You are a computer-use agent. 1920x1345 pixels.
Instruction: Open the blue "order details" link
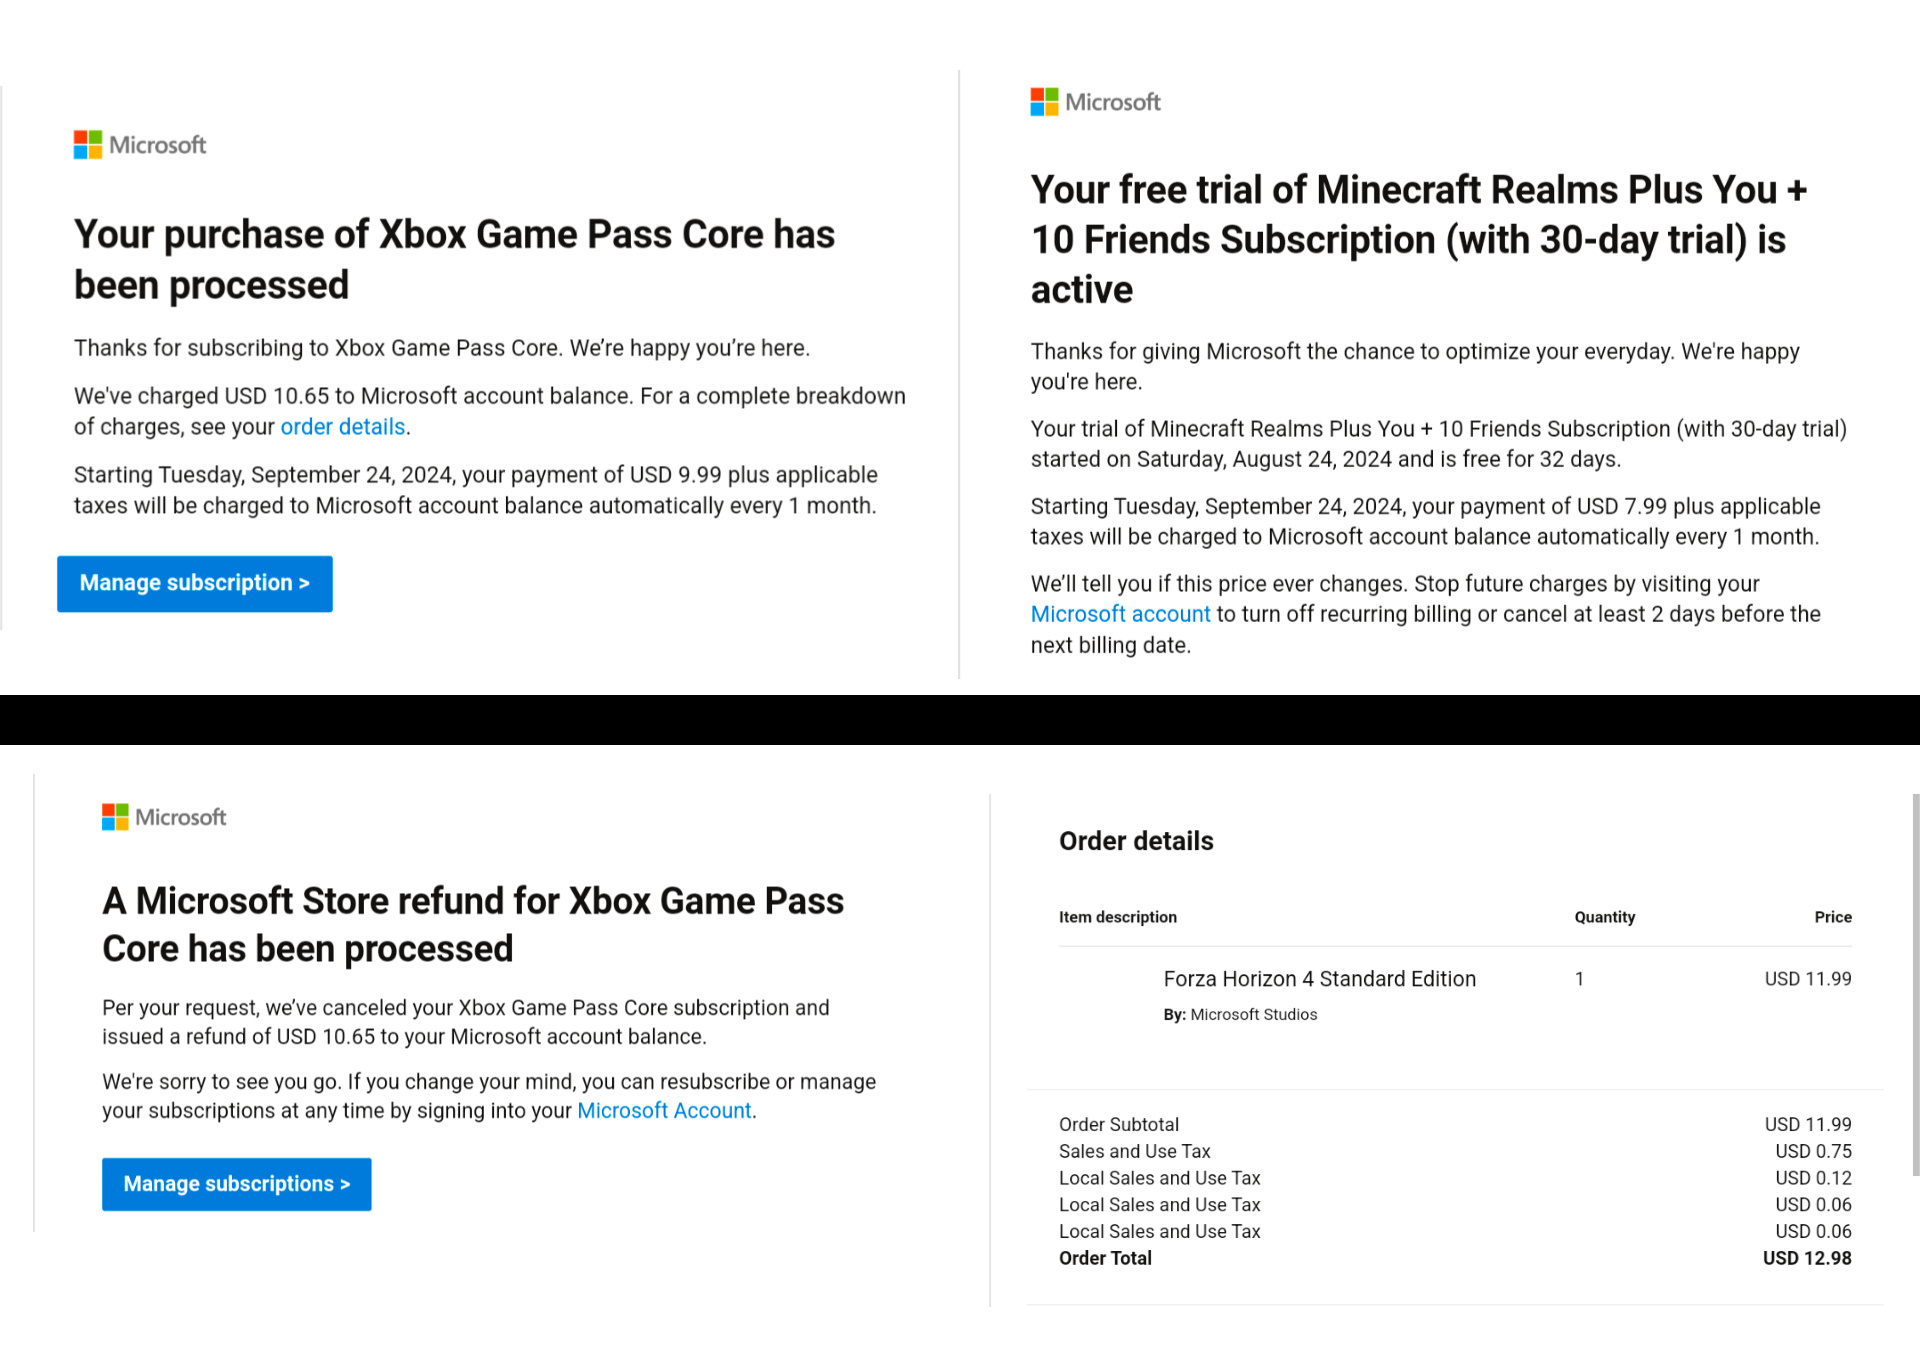342,427
